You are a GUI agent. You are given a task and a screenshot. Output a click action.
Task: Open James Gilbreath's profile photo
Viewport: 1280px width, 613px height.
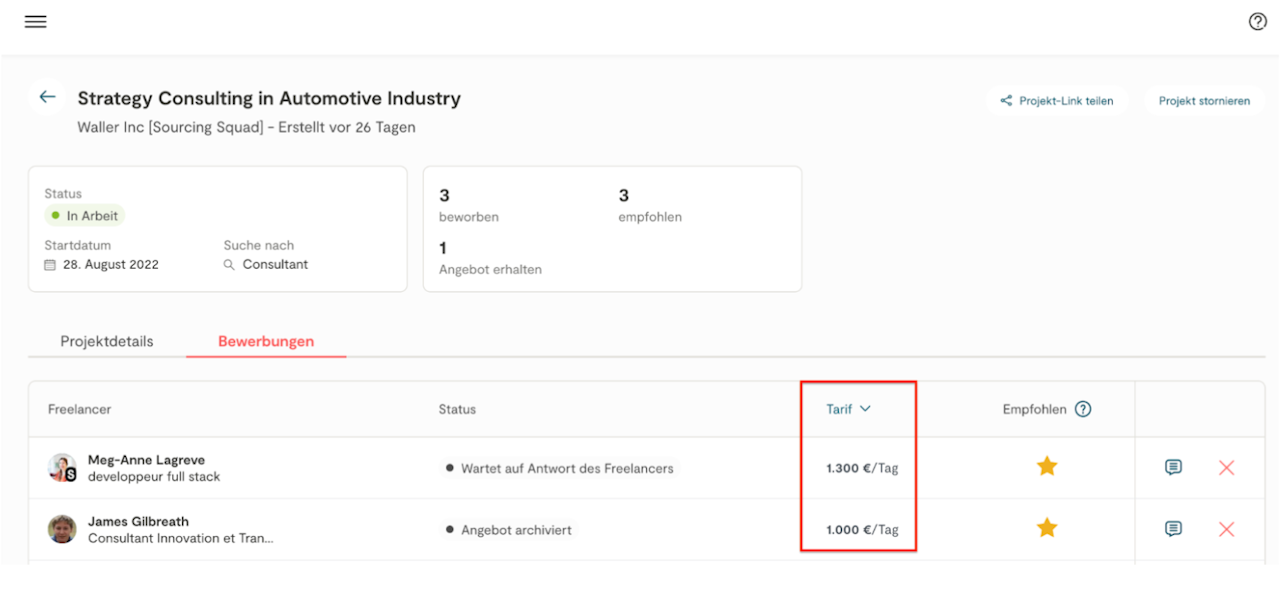(62, 529)
